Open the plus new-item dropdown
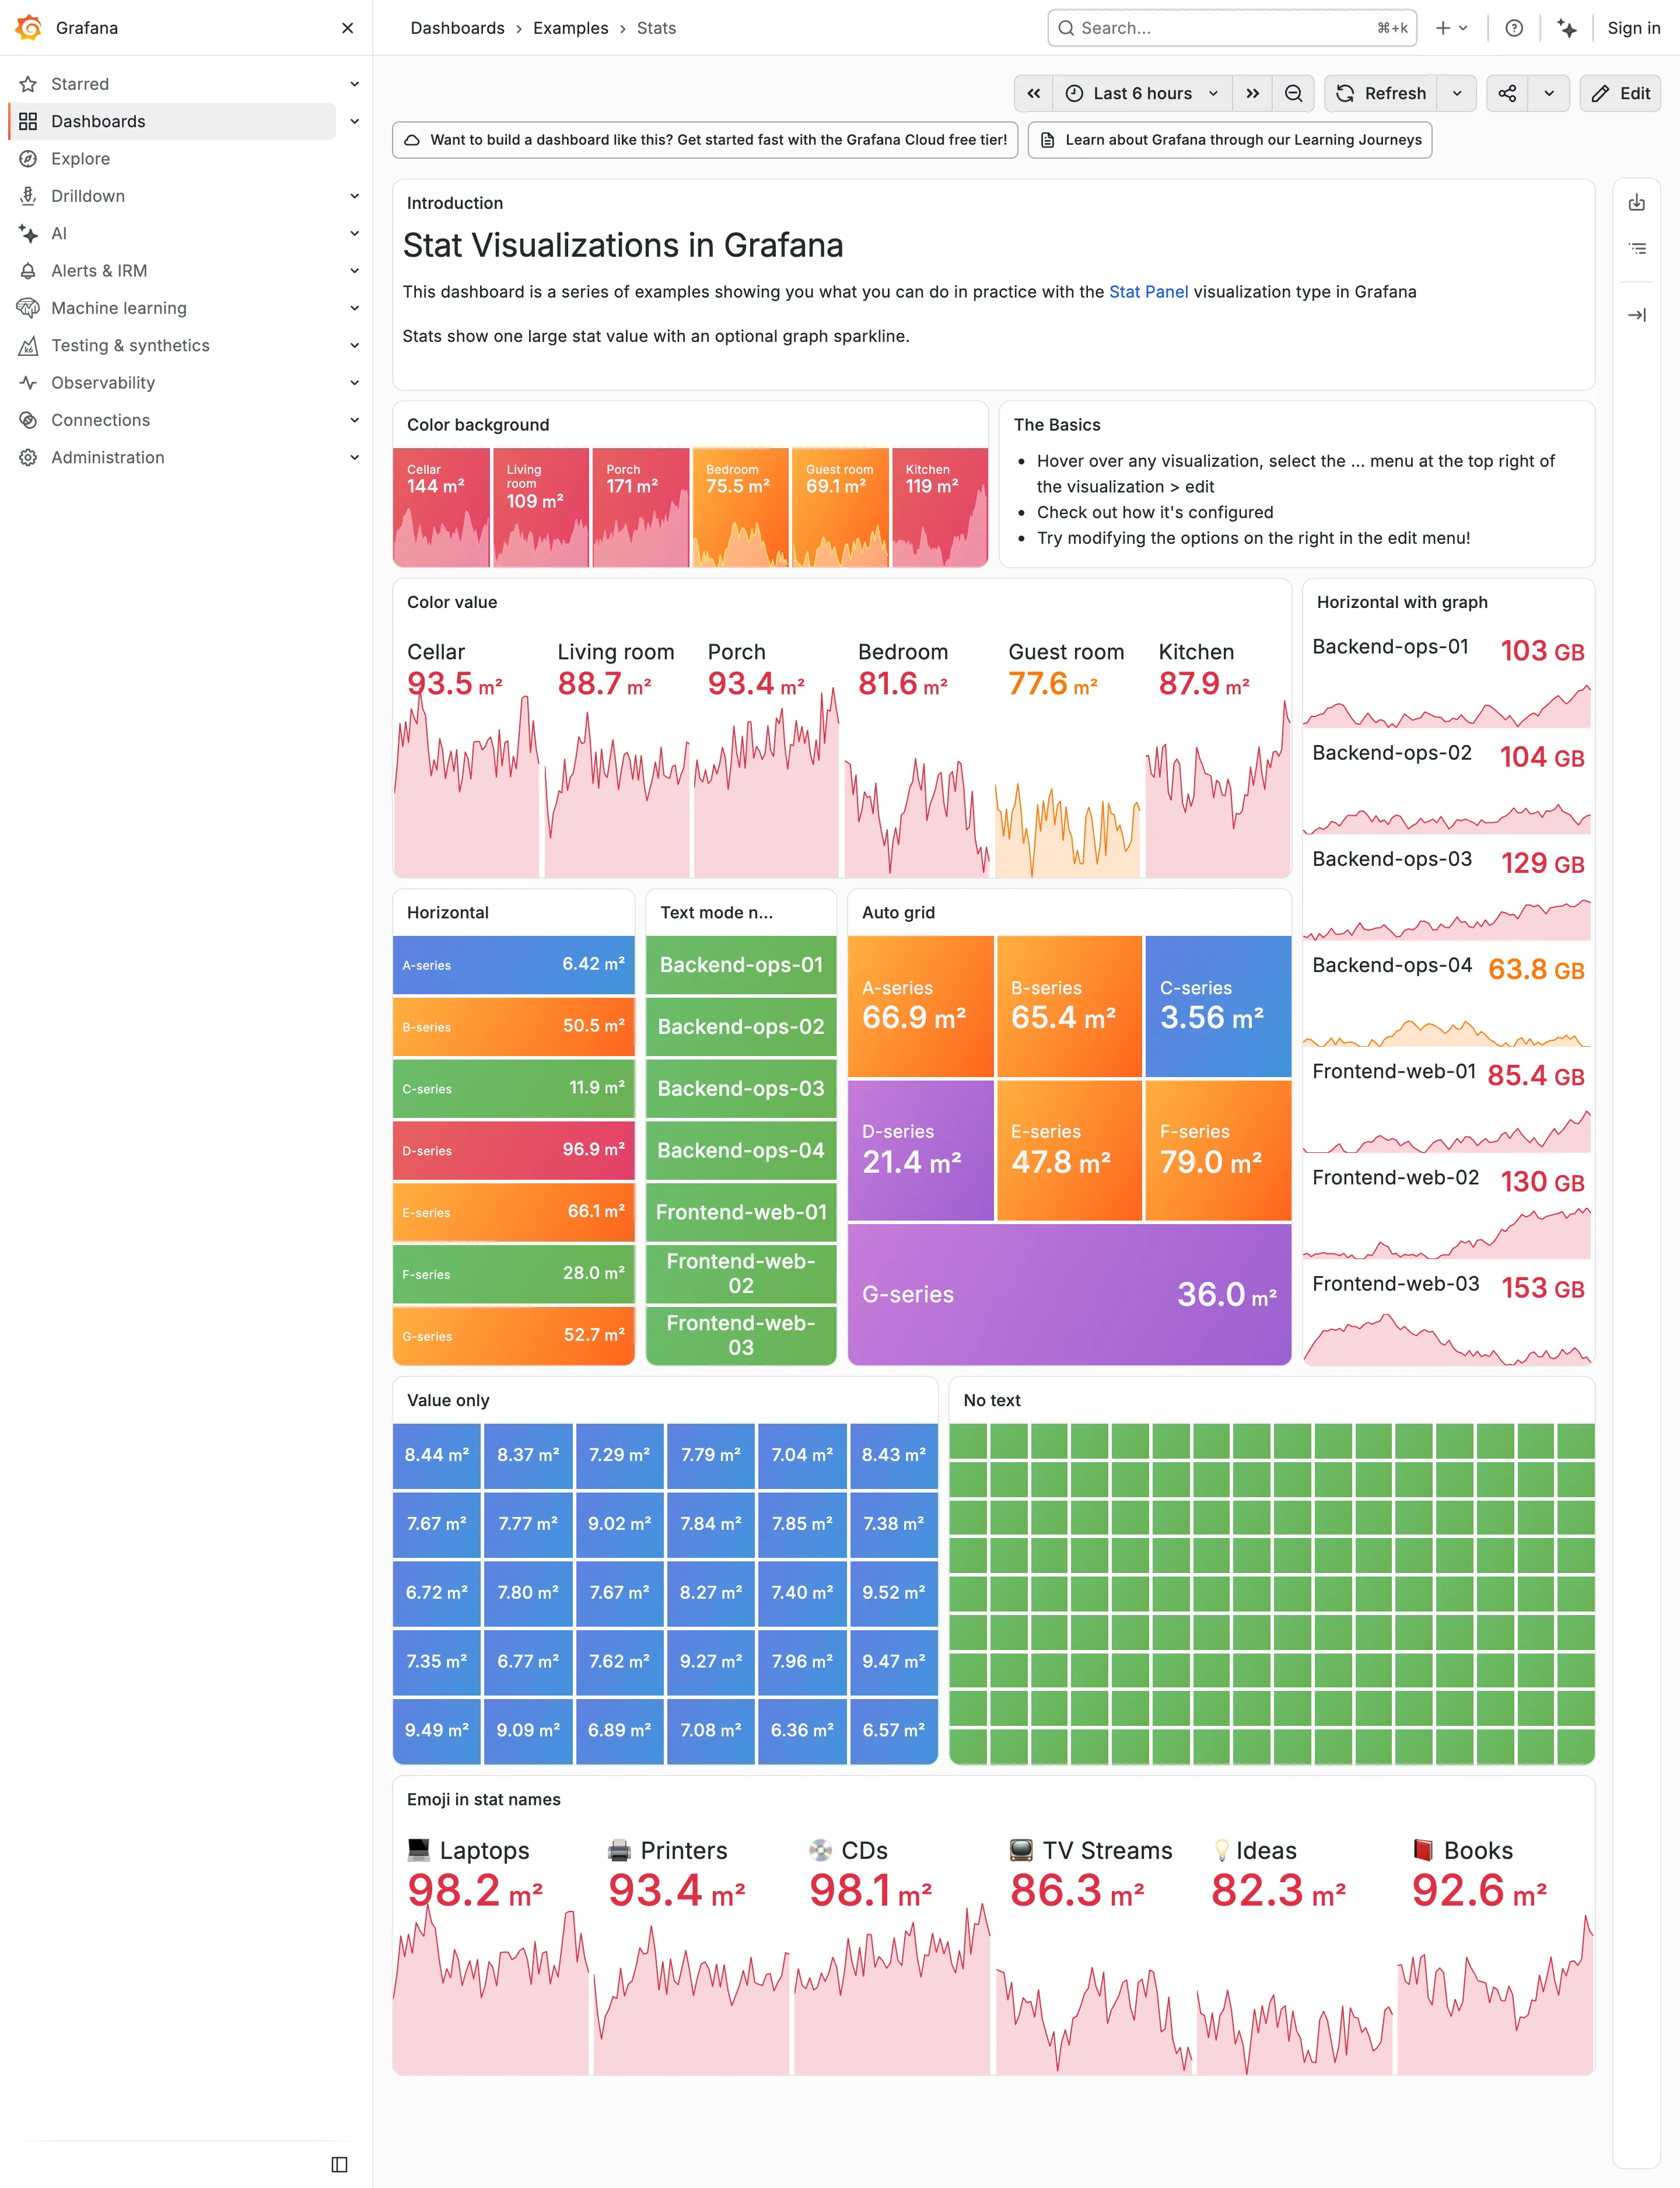This screenshot has width=1680, height=2188. pos(1452,28)
